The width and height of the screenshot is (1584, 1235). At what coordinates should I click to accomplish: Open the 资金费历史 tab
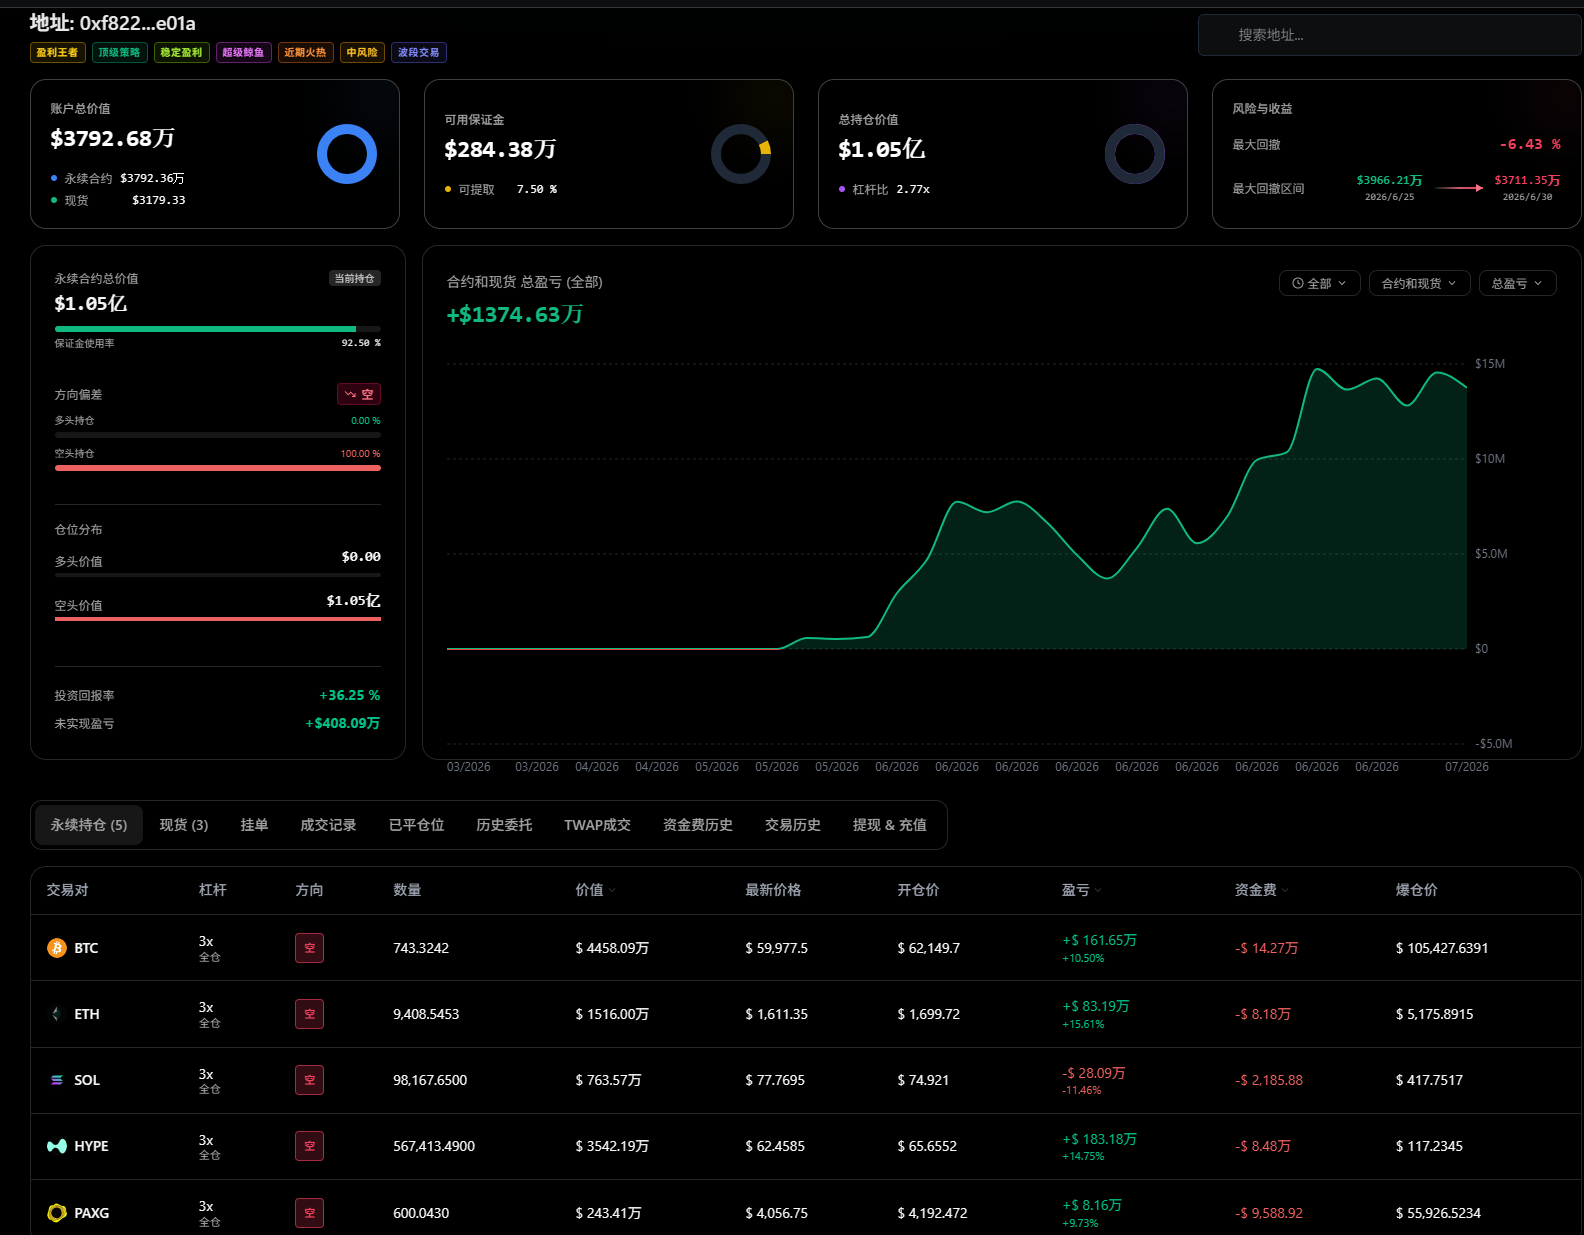click(x=698, y=825)
